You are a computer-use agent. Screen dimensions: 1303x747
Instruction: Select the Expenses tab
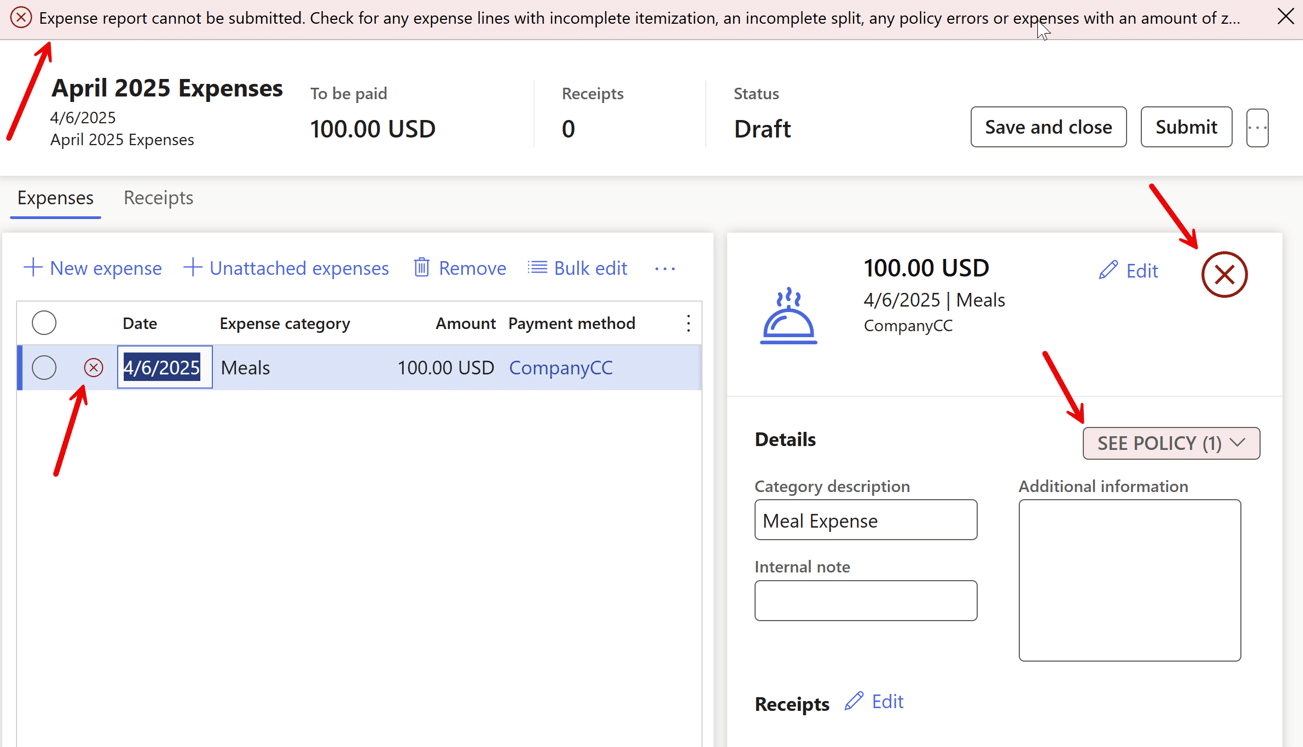click(x=55, y=198)
